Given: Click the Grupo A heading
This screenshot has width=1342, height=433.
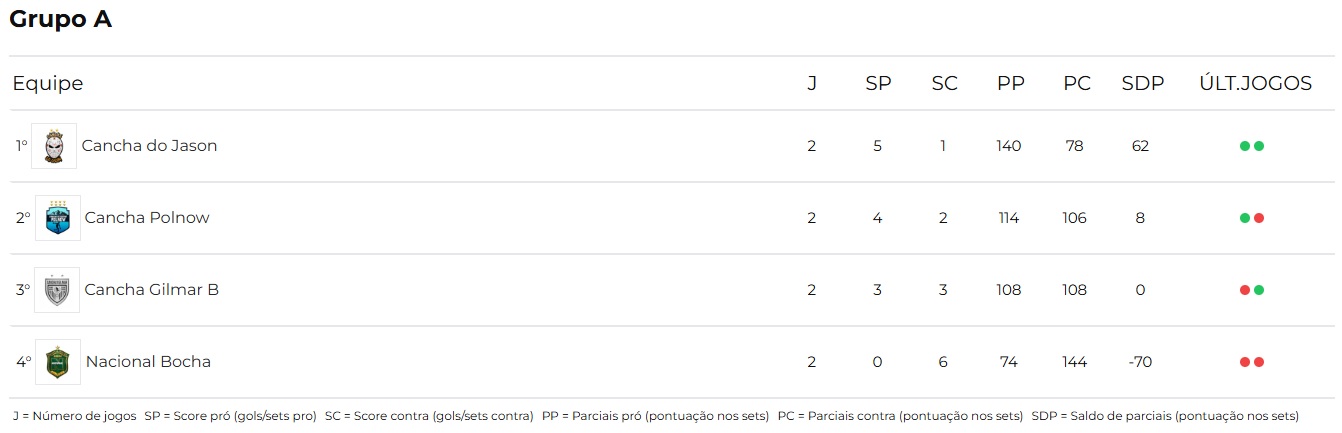Looking at the screenshot, I should pyautogui.click(x=60, y=19).
